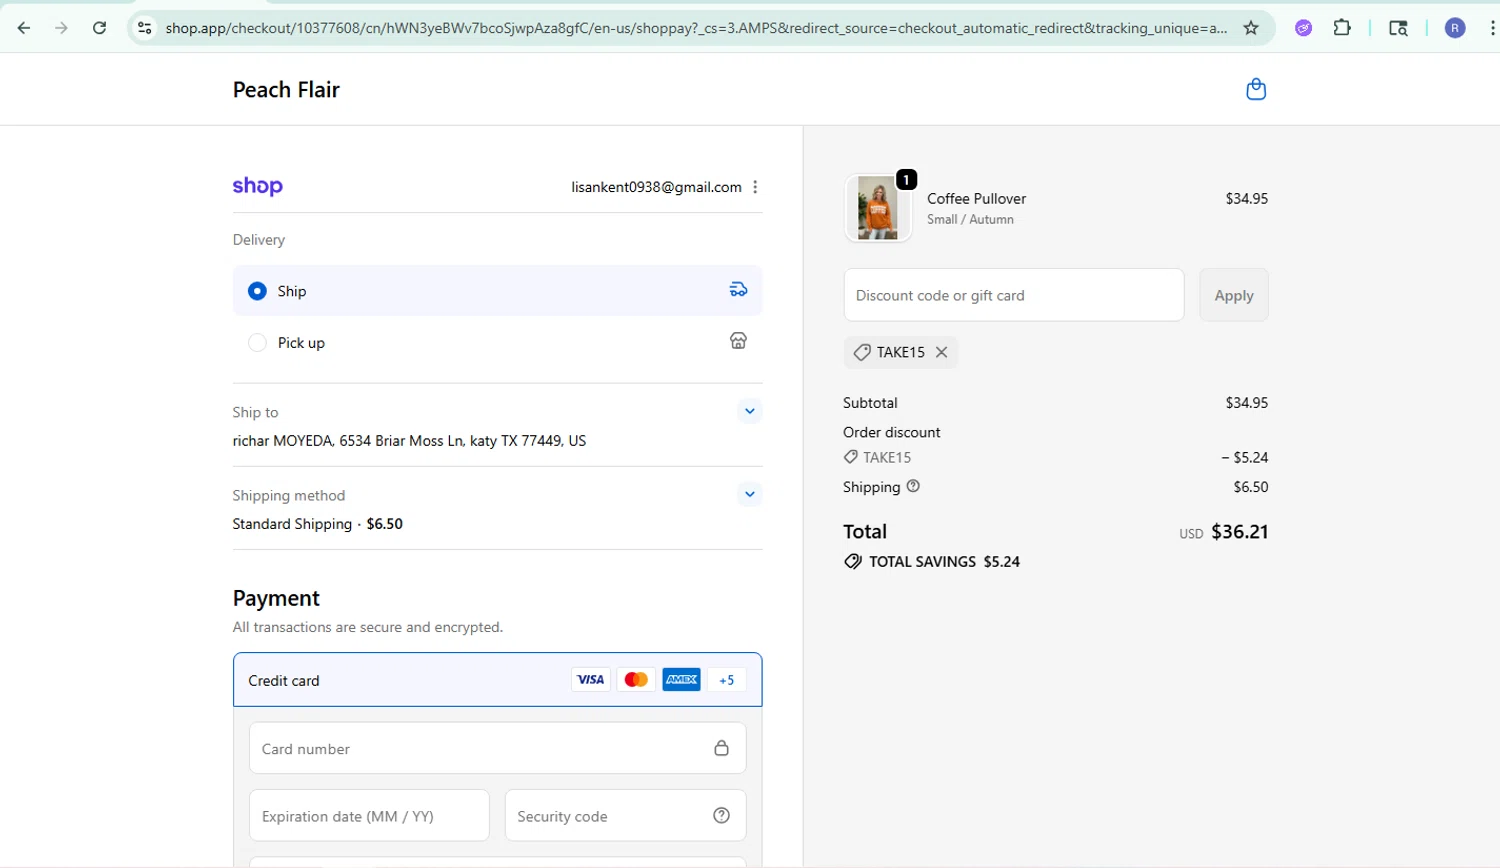Focus the Card number field

498,748
